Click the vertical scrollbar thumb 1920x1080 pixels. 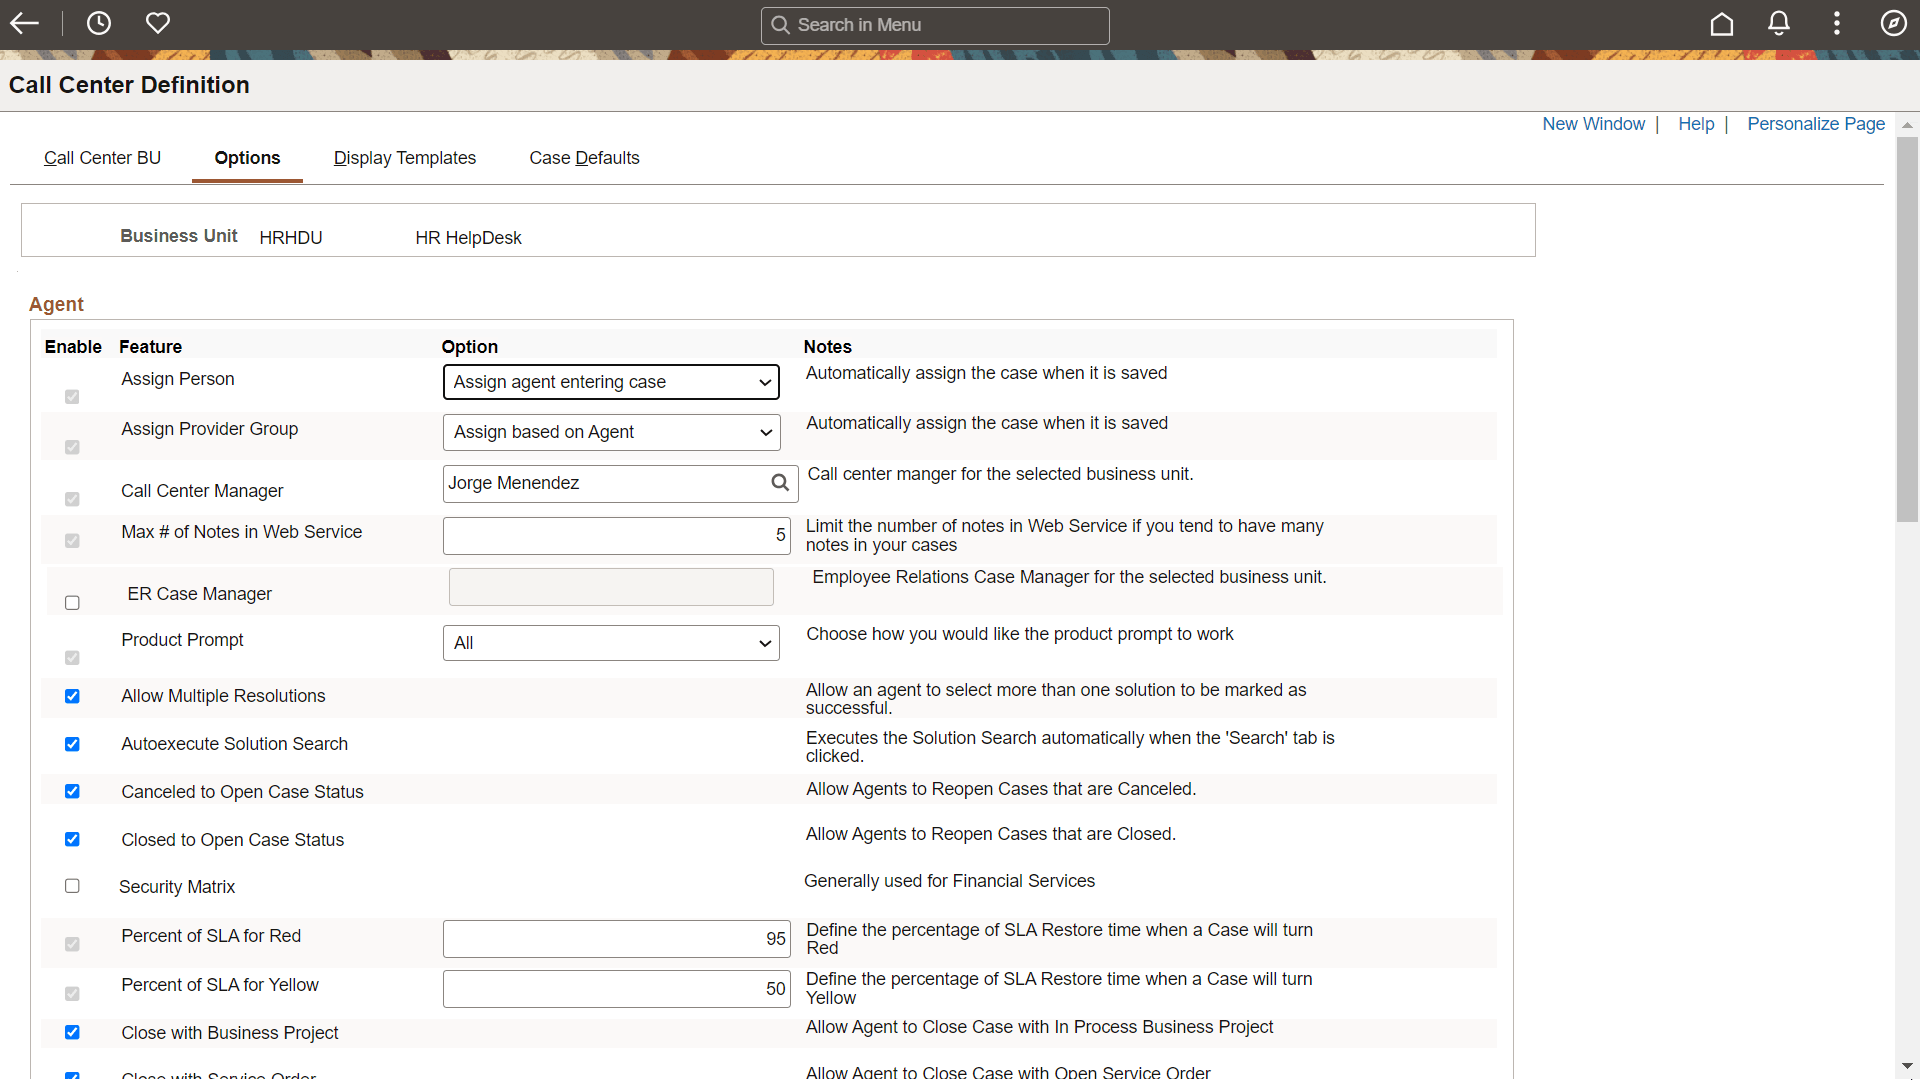pyautogui.click(x=1907, y=330)
